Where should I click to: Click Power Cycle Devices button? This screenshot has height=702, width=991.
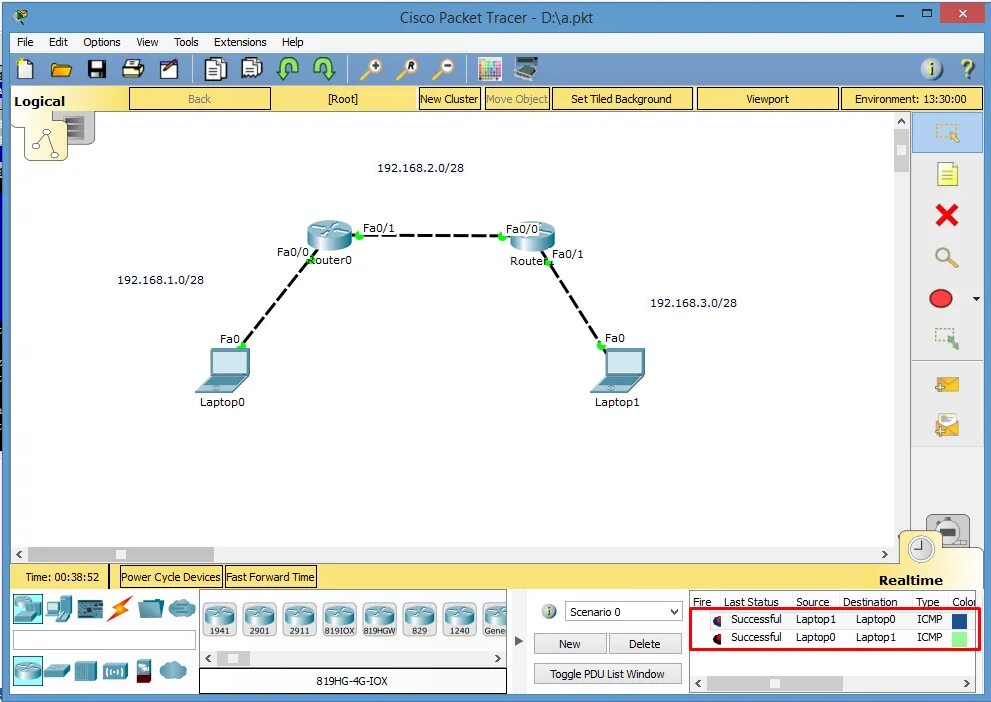point(171,577)
